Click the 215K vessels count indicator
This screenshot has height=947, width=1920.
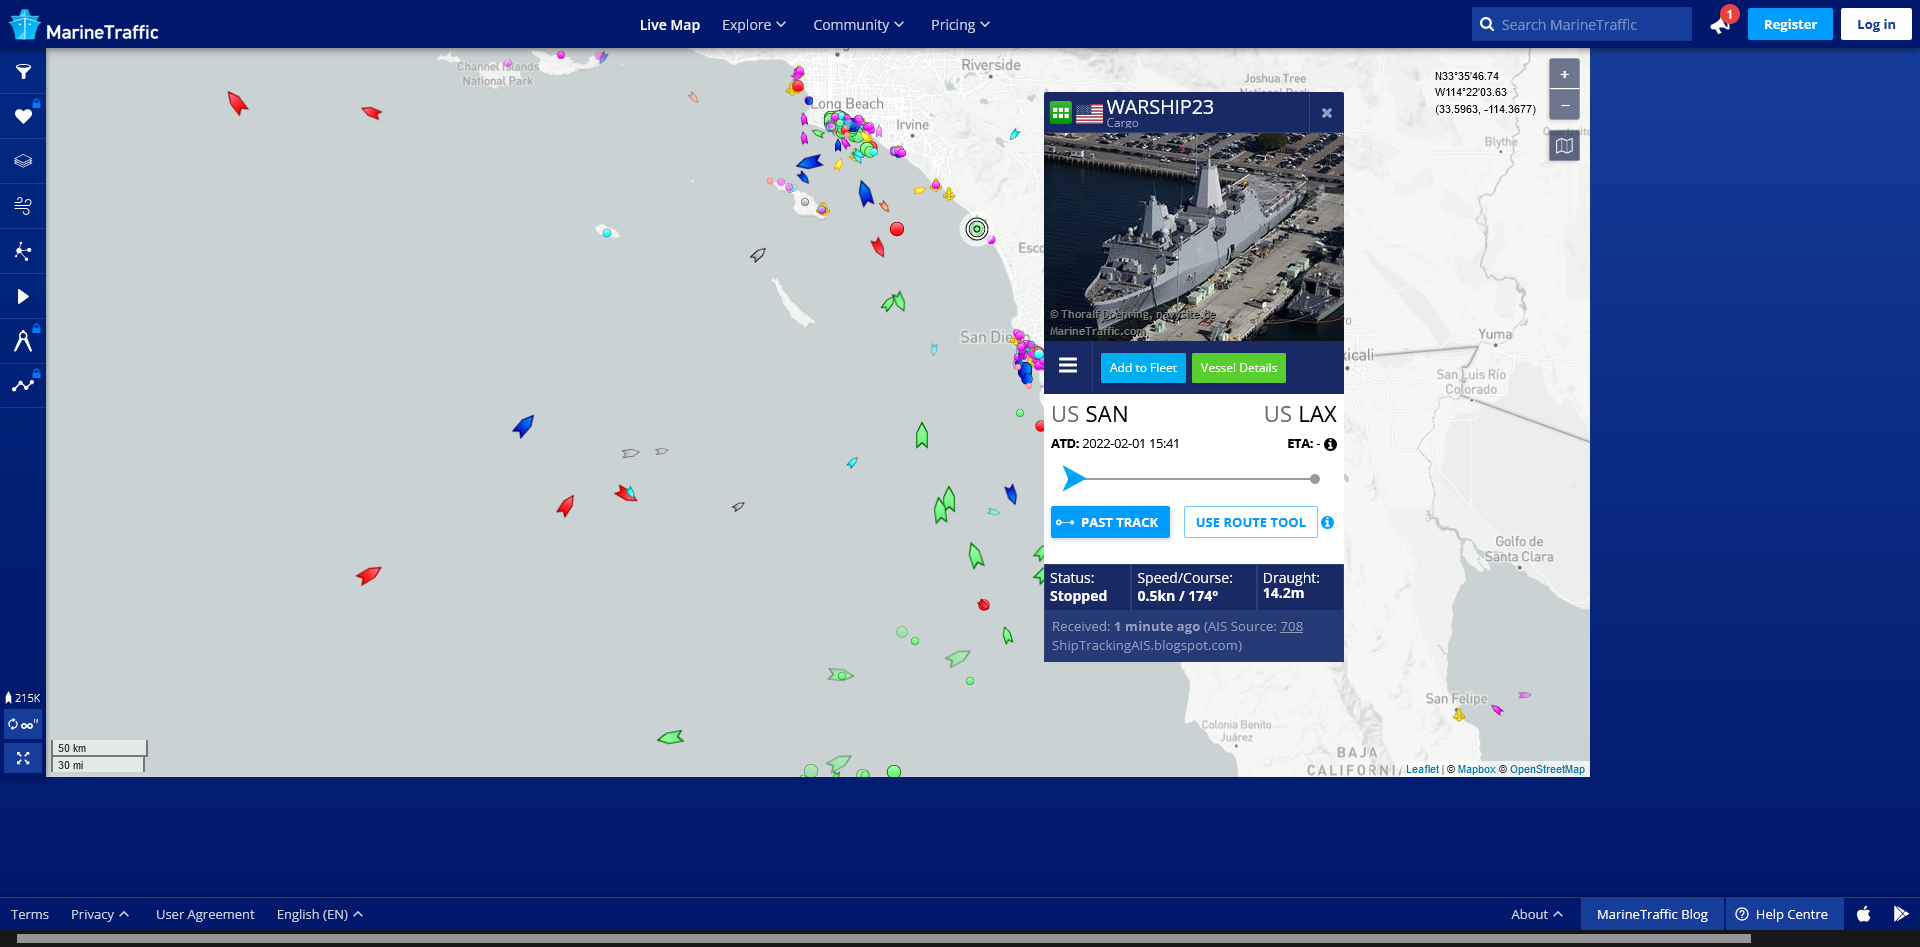point(23,698)
